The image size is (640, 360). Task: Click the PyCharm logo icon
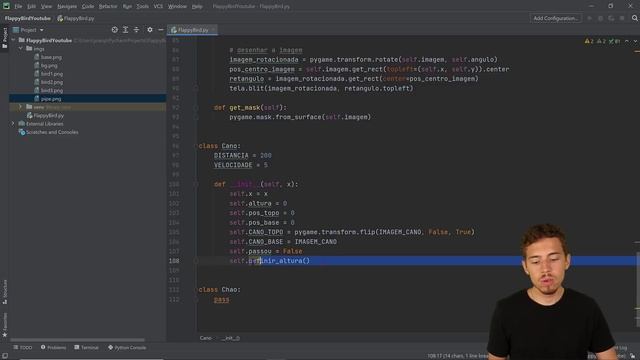tap(6, 6)
